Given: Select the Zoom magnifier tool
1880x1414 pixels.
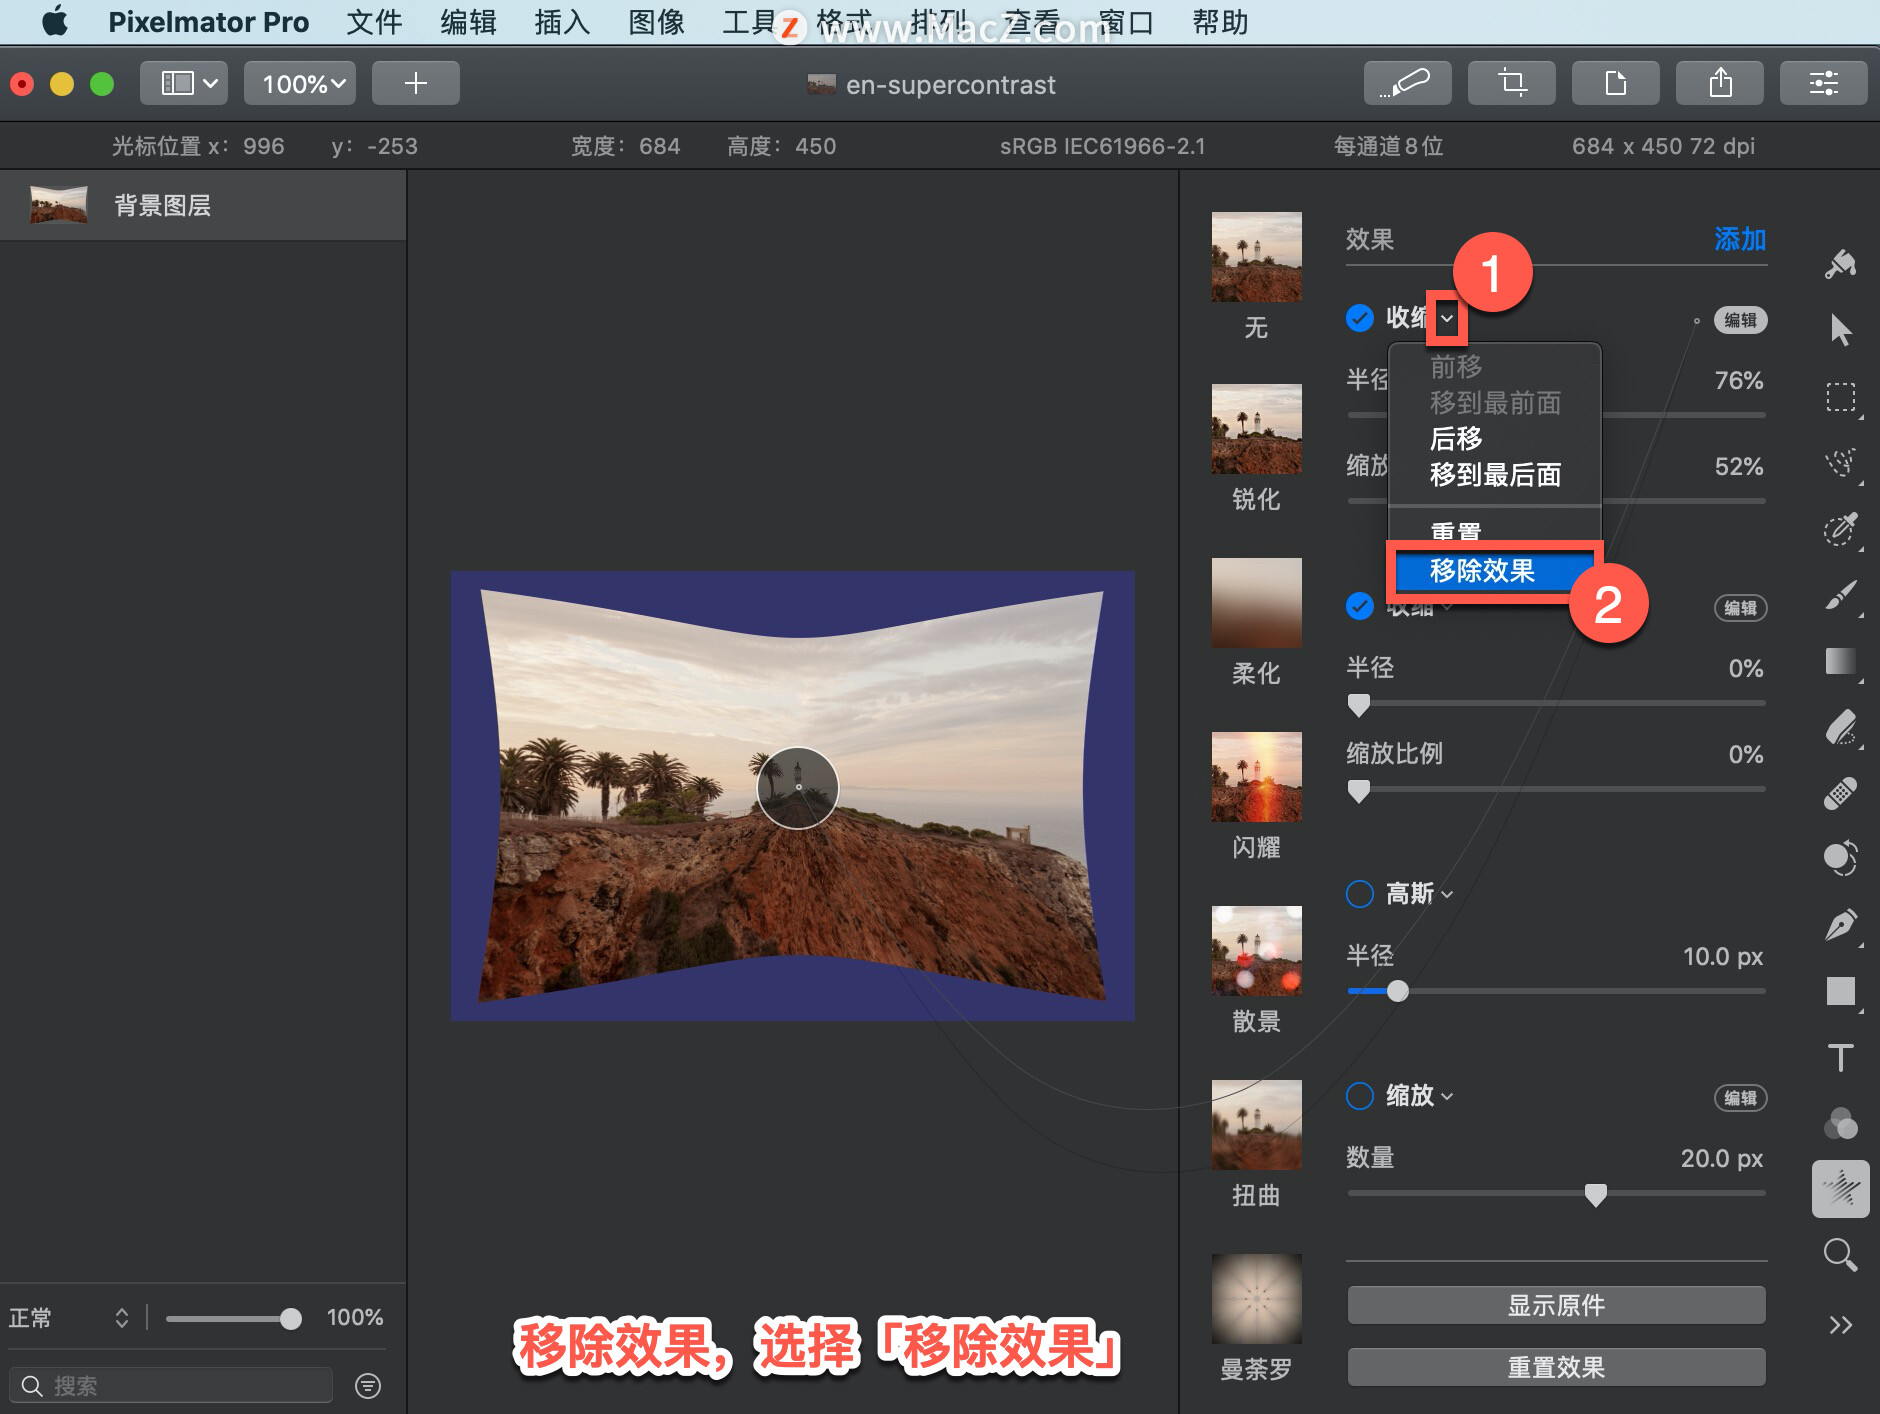Looking at the screenshot, I should 1840,1254.
